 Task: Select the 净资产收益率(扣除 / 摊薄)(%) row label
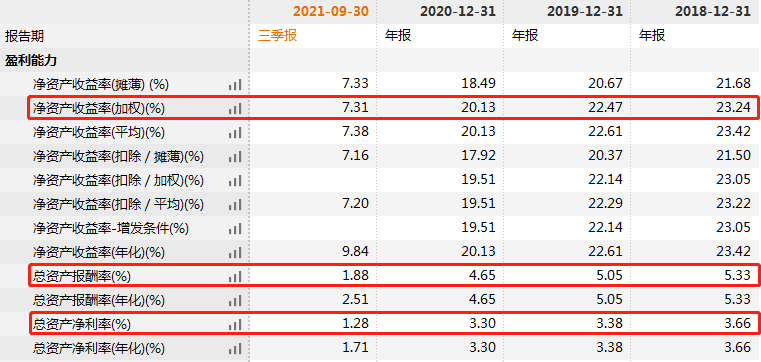tap(118, 157)
